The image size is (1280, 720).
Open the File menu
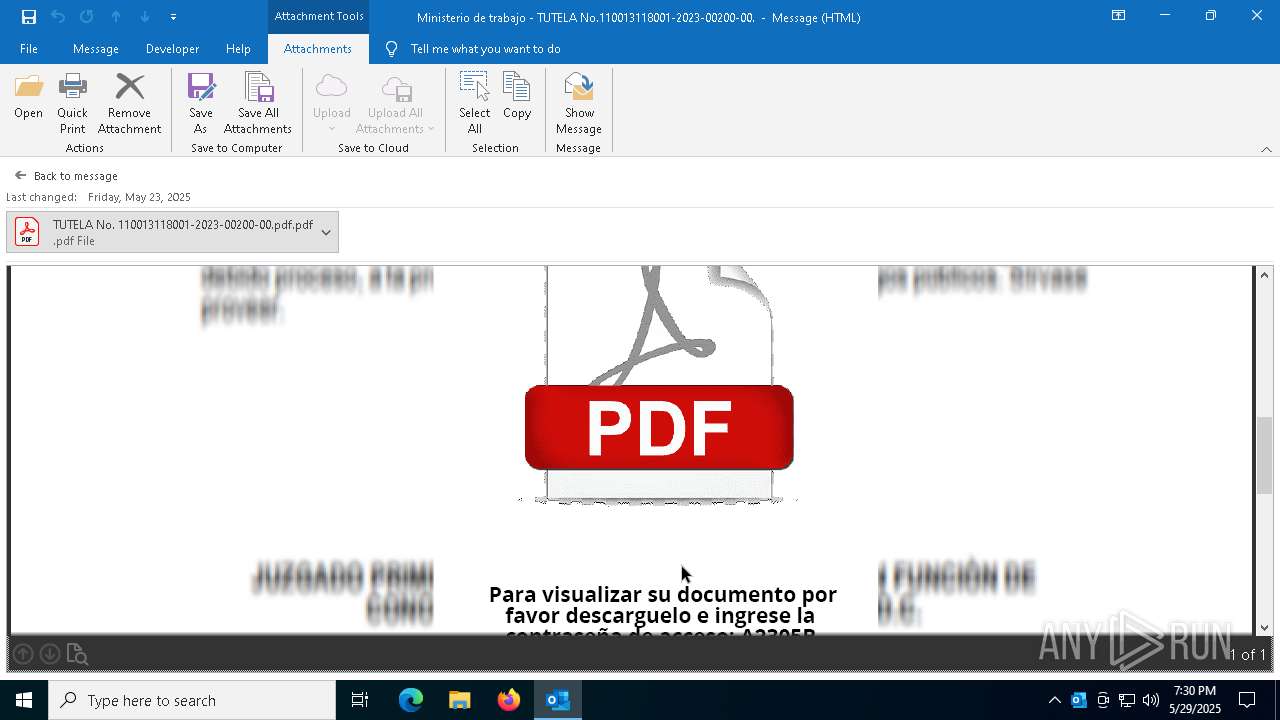coord(29,48)
